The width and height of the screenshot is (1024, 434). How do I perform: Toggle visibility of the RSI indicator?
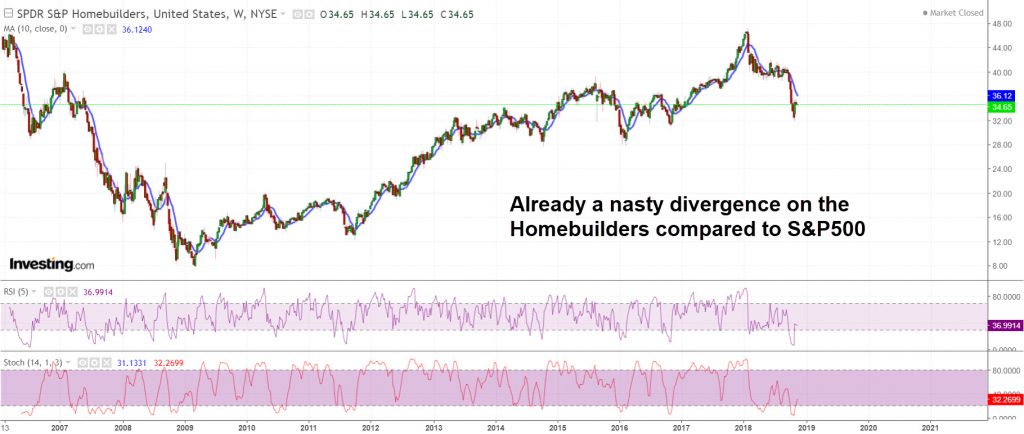[x=48, y=292]
